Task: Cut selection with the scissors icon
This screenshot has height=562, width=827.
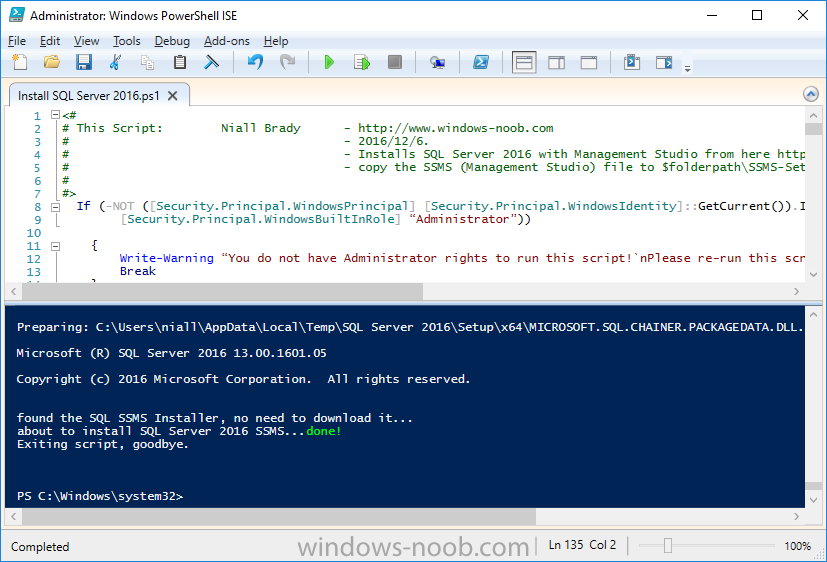Action: tap(115, 62)
